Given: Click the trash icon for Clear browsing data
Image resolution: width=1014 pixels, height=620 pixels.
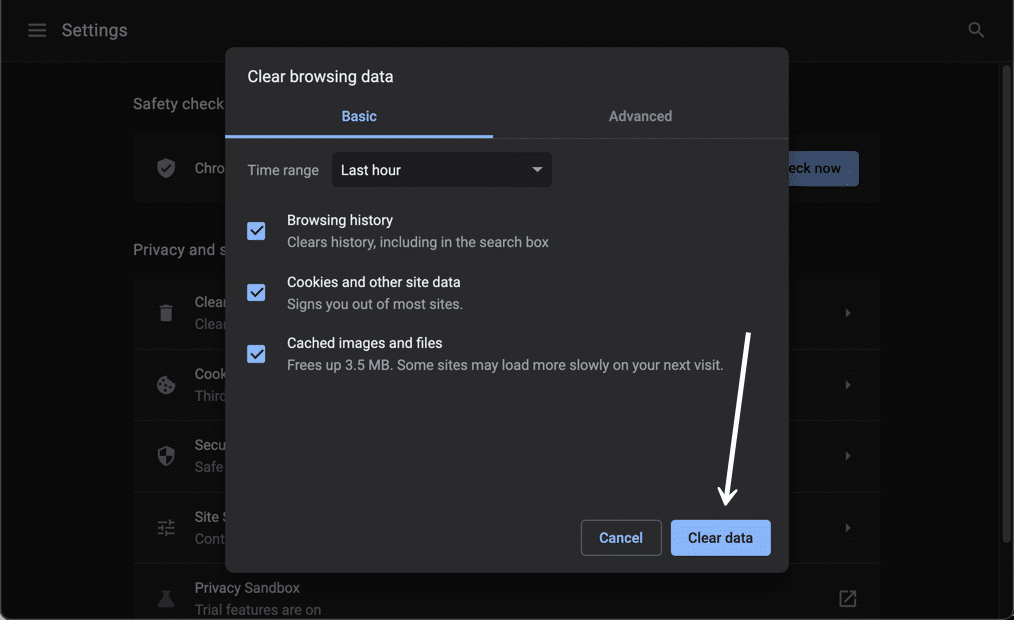Looking at the screenshot, I should click(165, 313).
